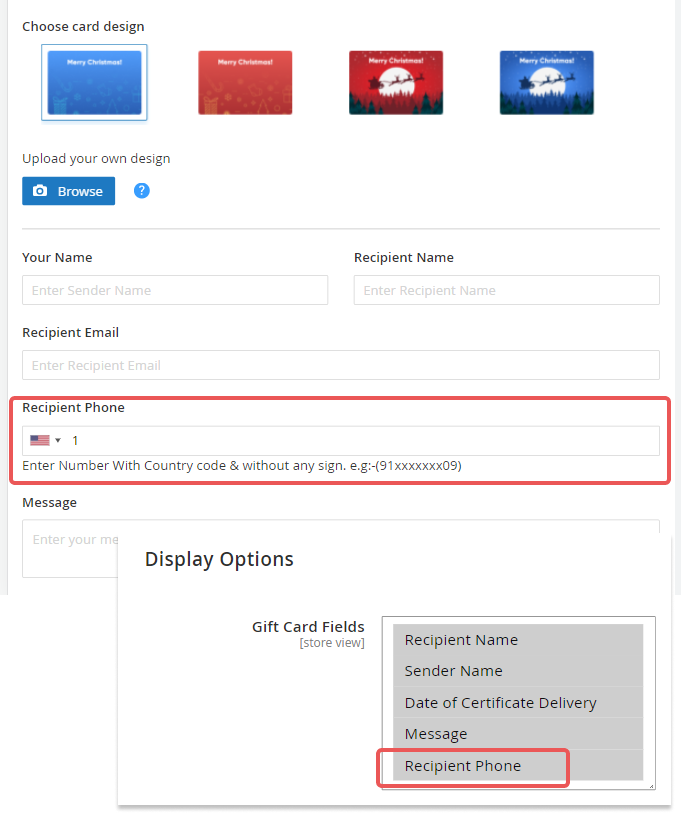
Task: Choose Date of Certificate Delivery option
Action: 517,703
